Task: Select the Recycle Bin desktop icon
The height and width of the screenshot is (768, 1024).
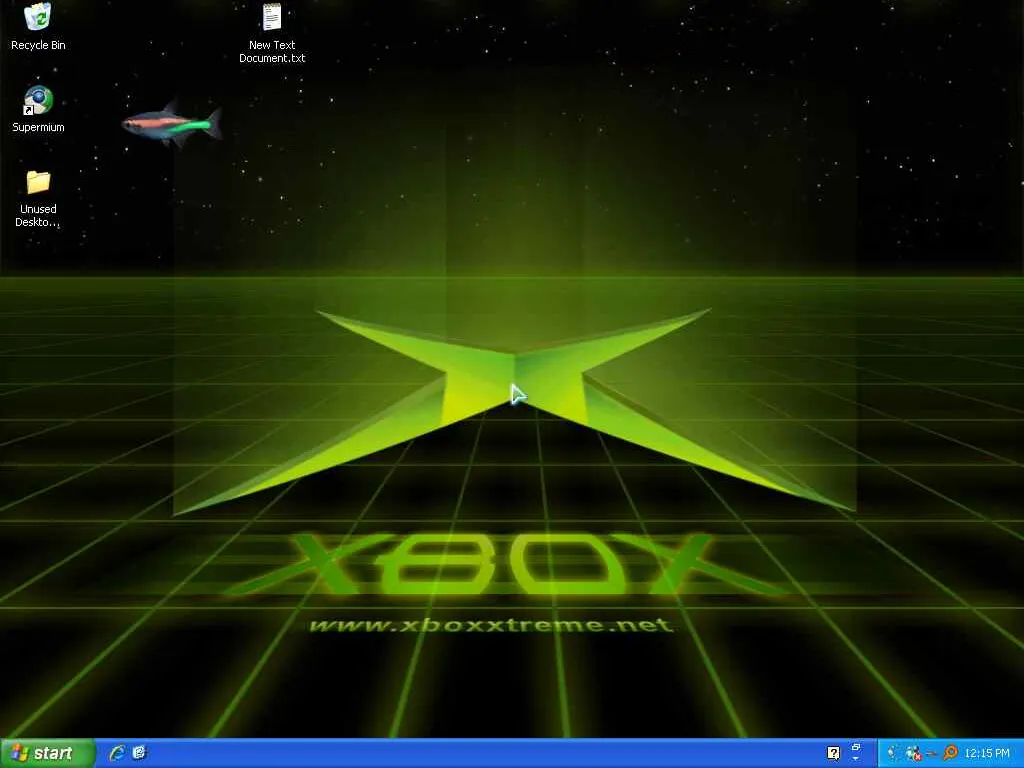Action: click(x=38, y=26)
